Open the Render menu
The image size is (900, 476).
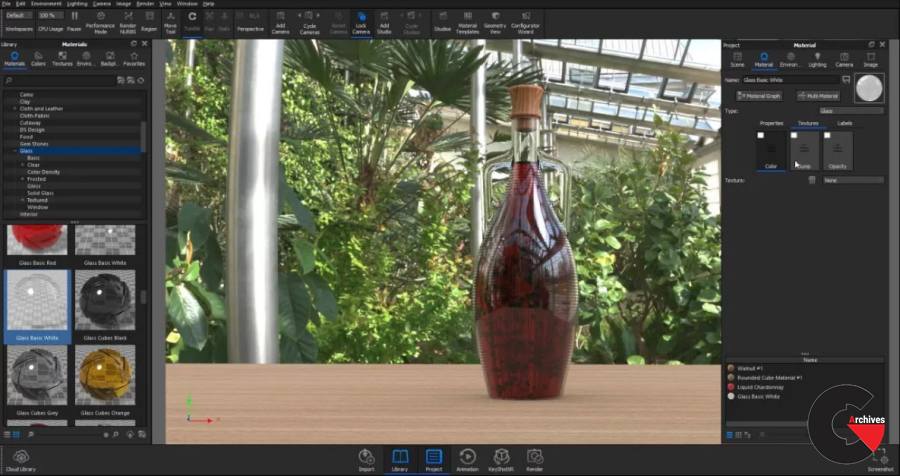[x=145, y=3]
